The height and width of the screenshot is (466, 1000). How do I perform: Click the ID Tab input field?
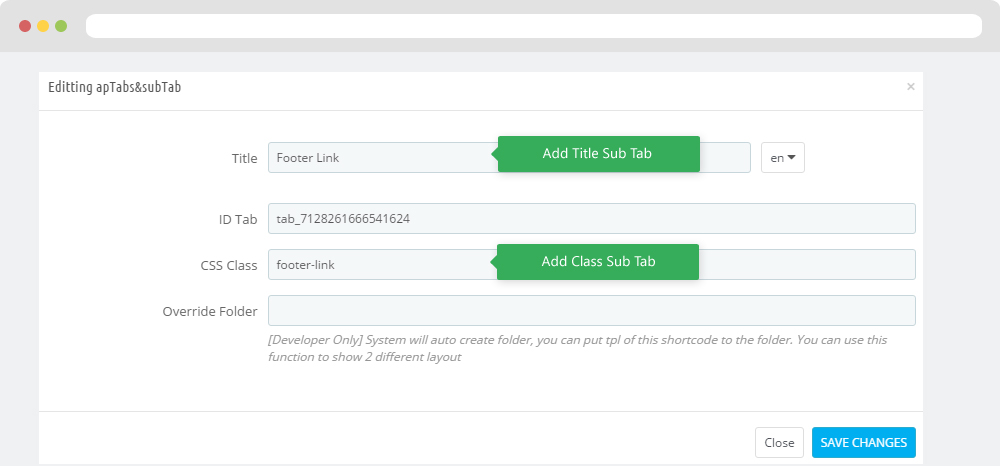click(x=592, y=219)
